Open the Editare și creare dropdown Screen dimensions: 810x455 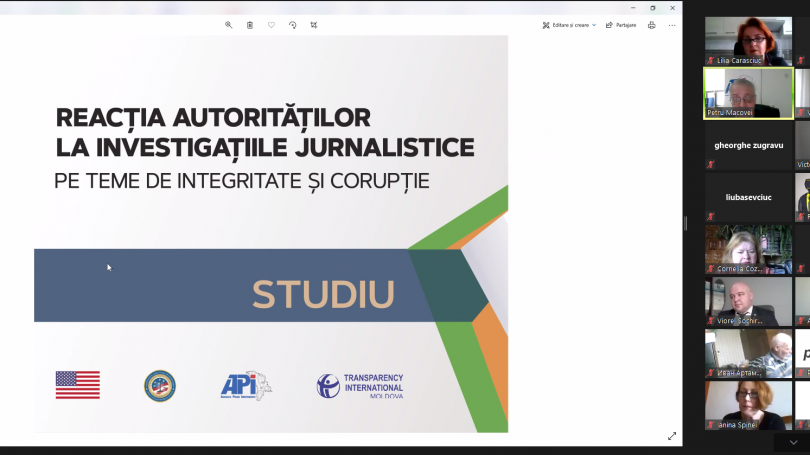pos(569,25)
